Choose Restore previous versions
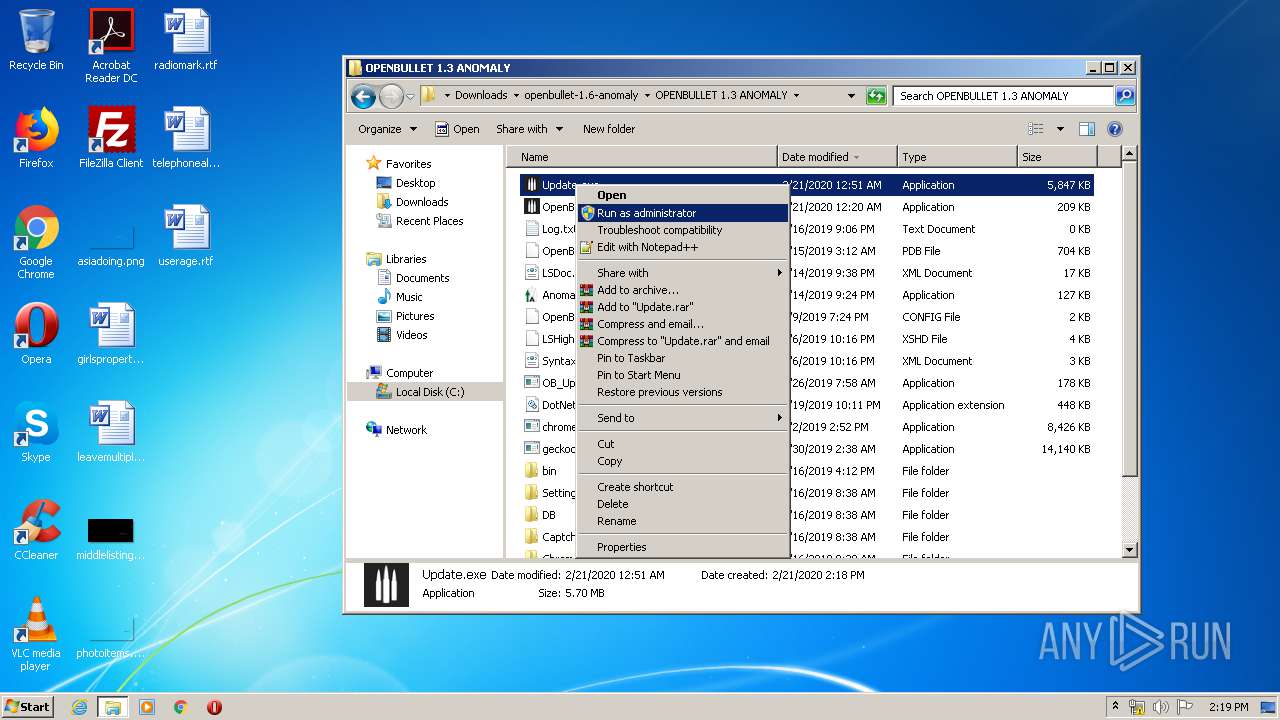This screenshot has height=720, width=1280. tap(684, 392)
